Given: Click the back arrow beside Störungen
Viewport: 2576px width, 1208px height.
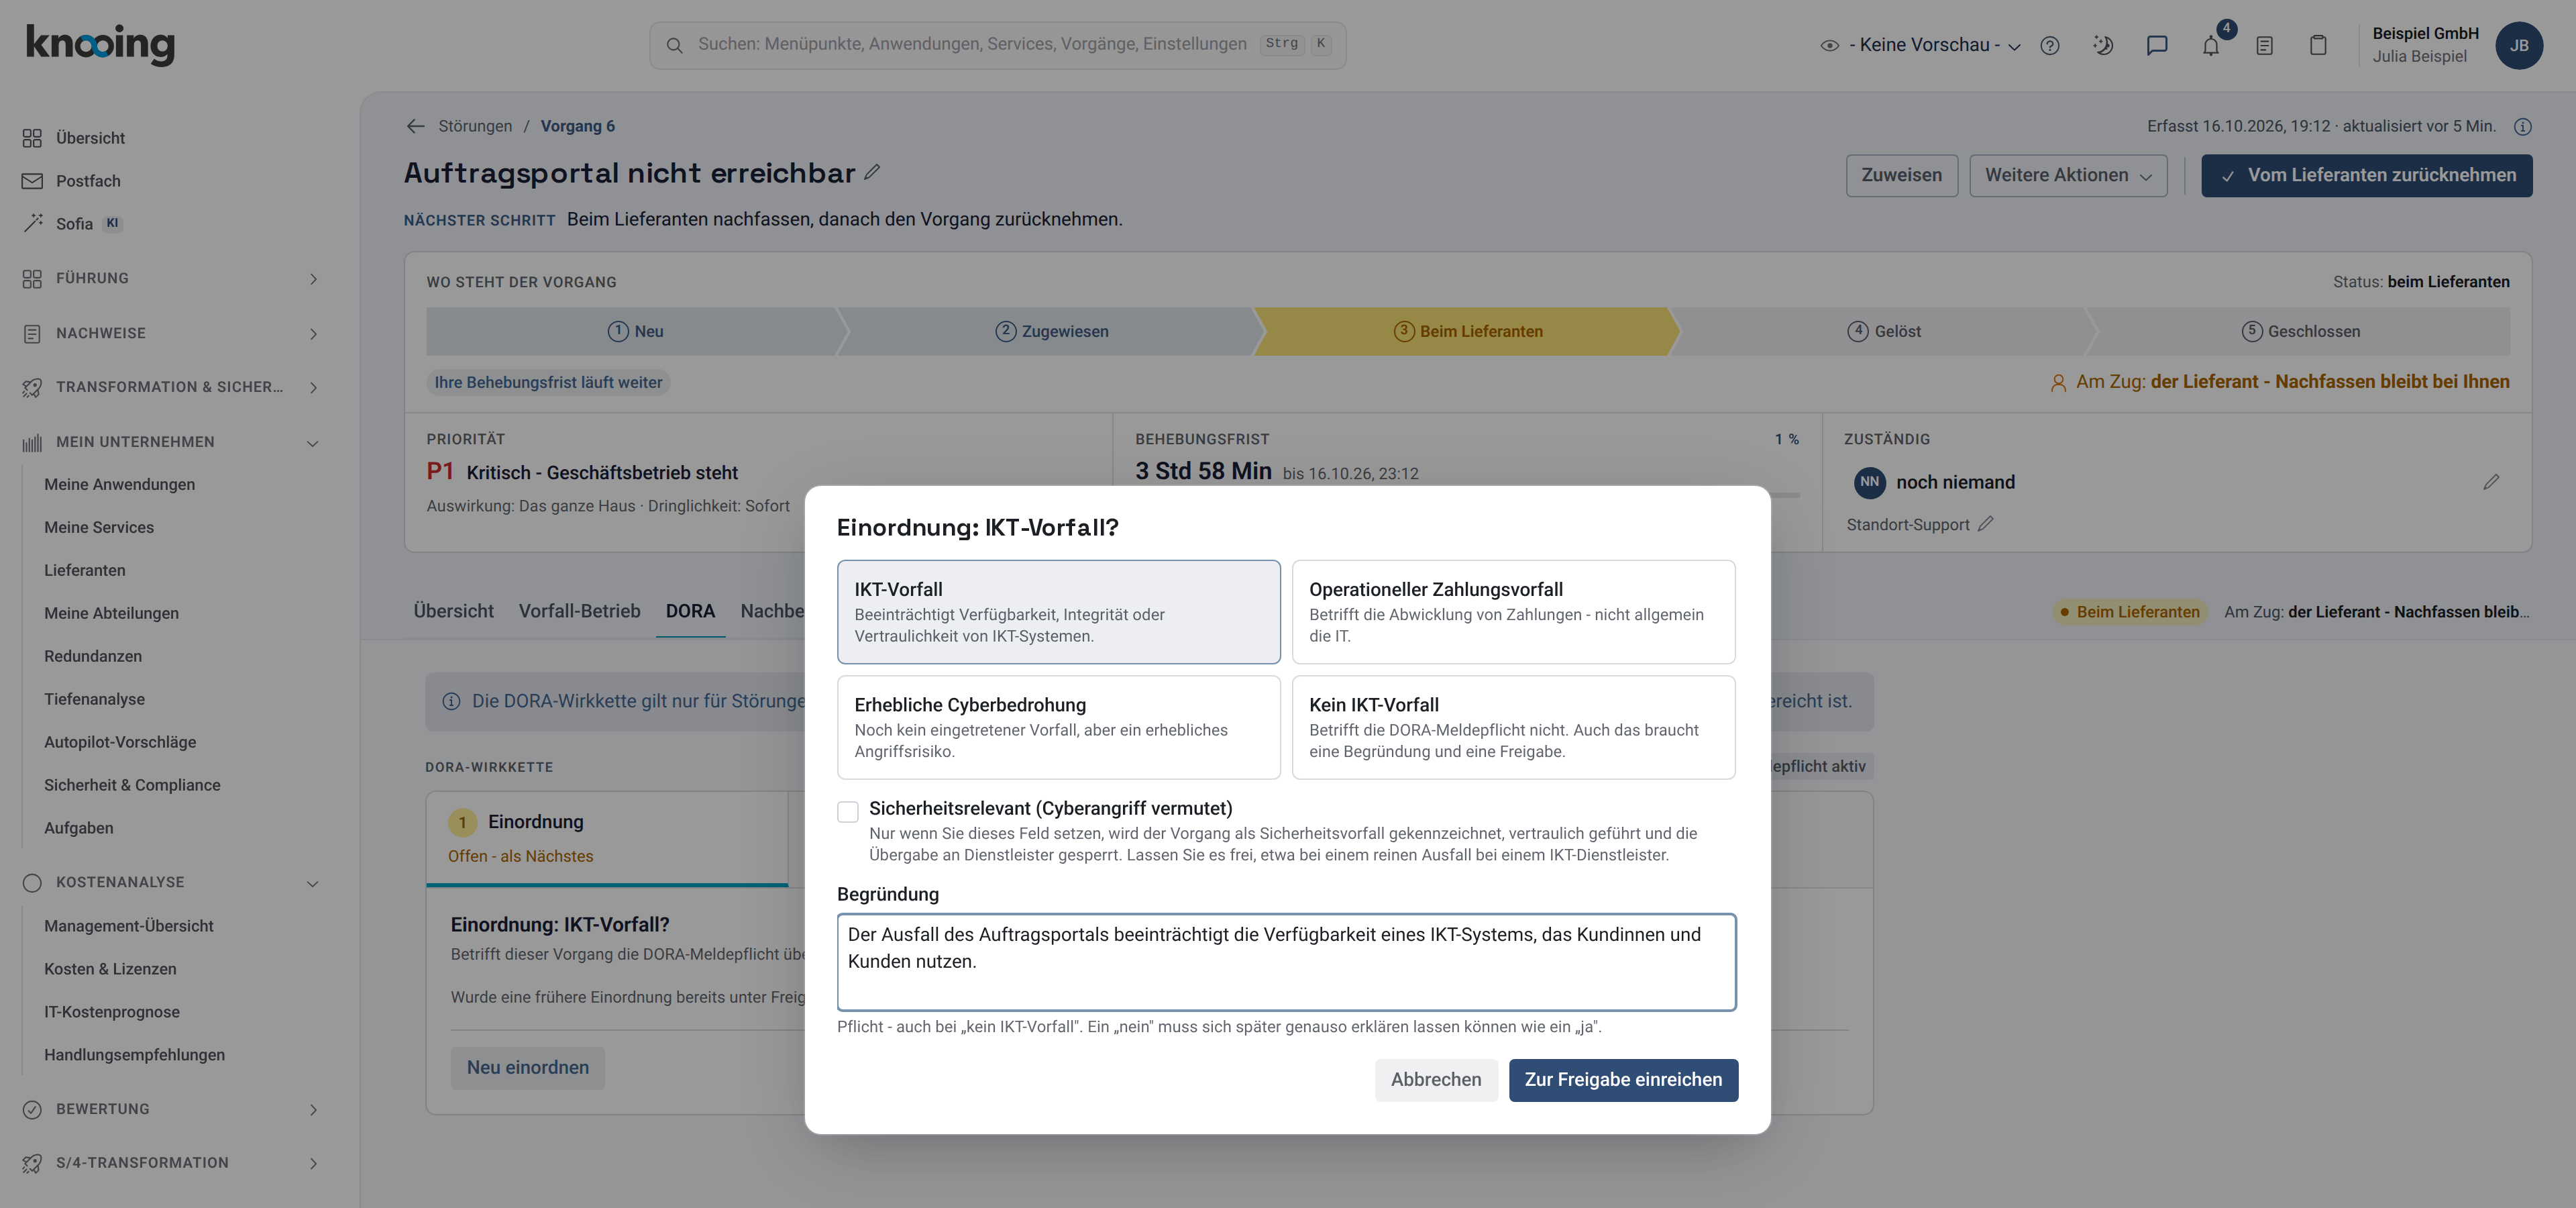Looking at the screenshot, I should (416, 126).
